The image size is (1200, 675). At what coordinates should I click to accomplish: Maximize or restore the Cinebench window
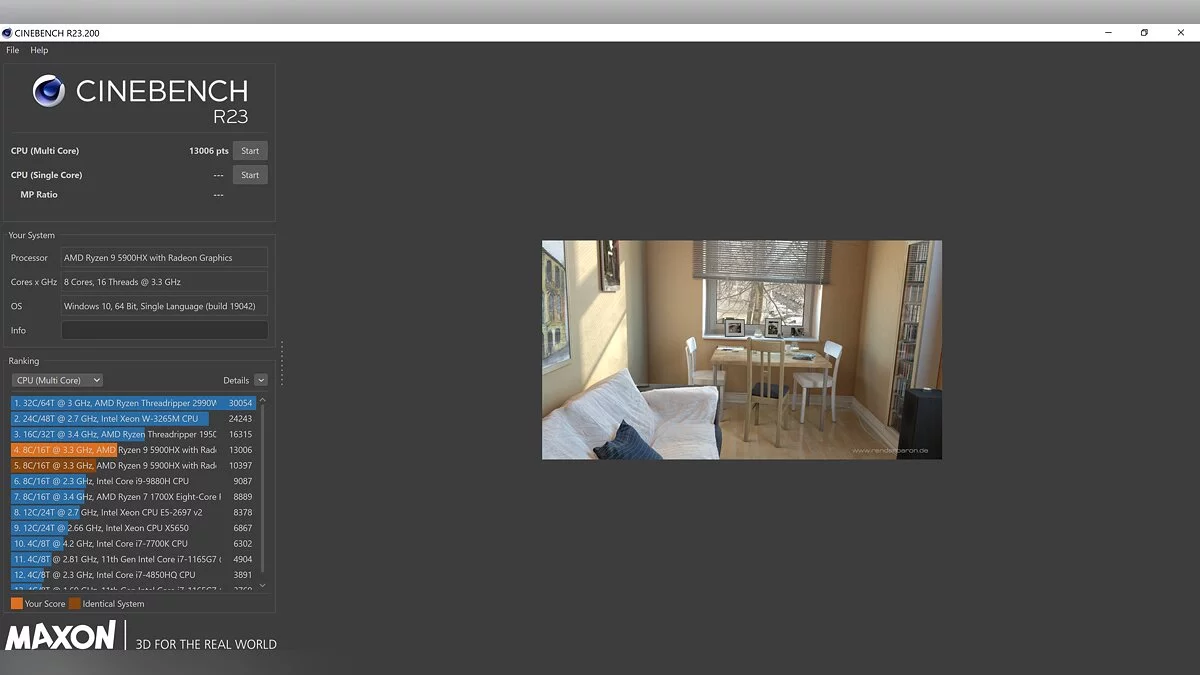coord(1144,33)
